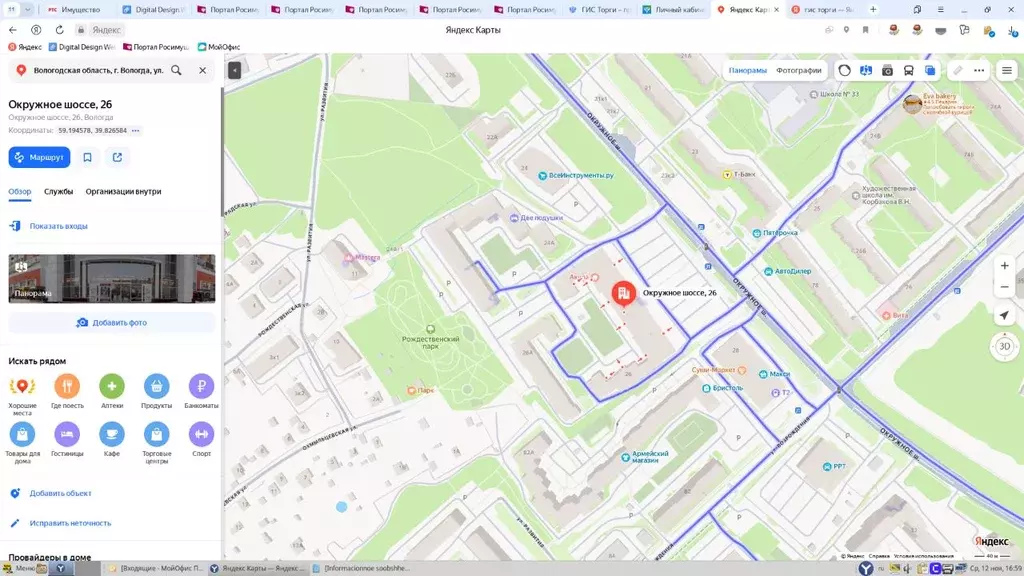Open the hamburger main menu
Viewport: 1024px width, 576px height.
[1006, 70]
